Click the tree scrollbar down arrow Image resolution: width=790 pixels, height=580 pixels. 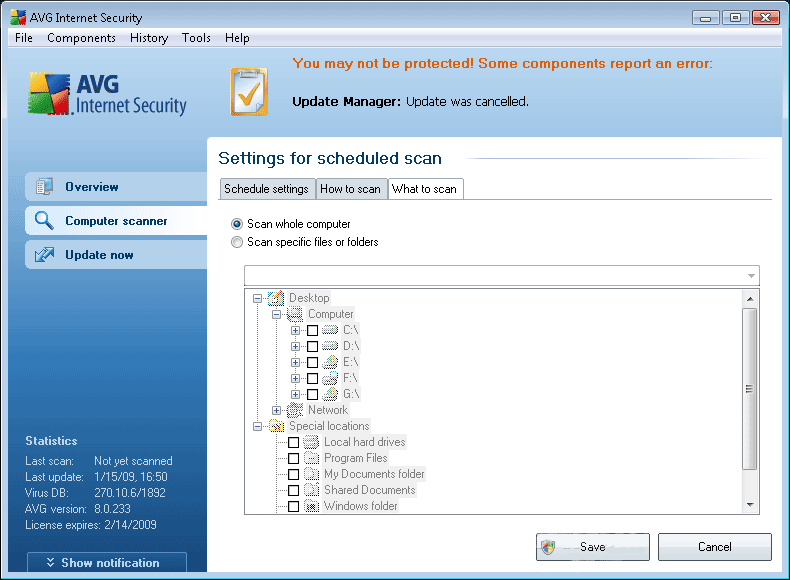pyautogui.click(x=750, y=505)
